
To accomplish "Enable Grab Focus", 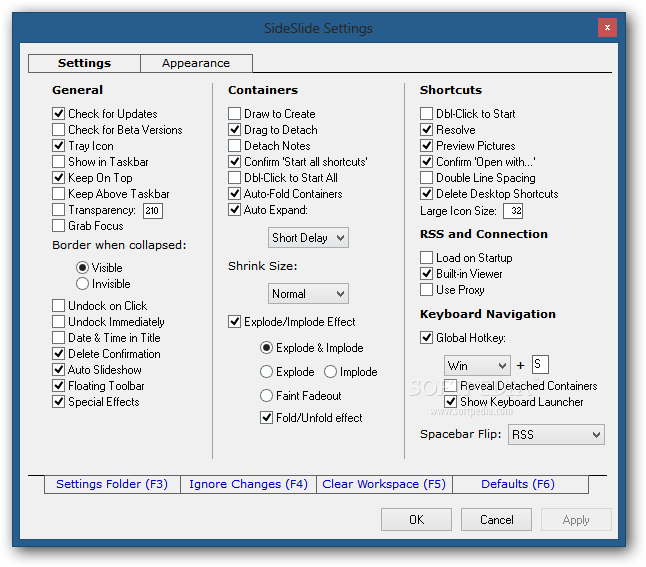I will point(59,226).
